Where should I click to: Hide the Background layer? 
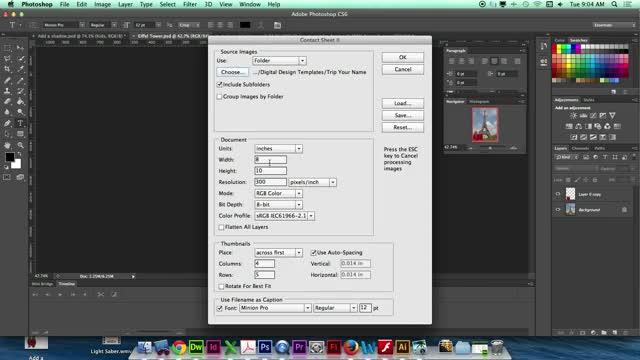pos(558,210)
